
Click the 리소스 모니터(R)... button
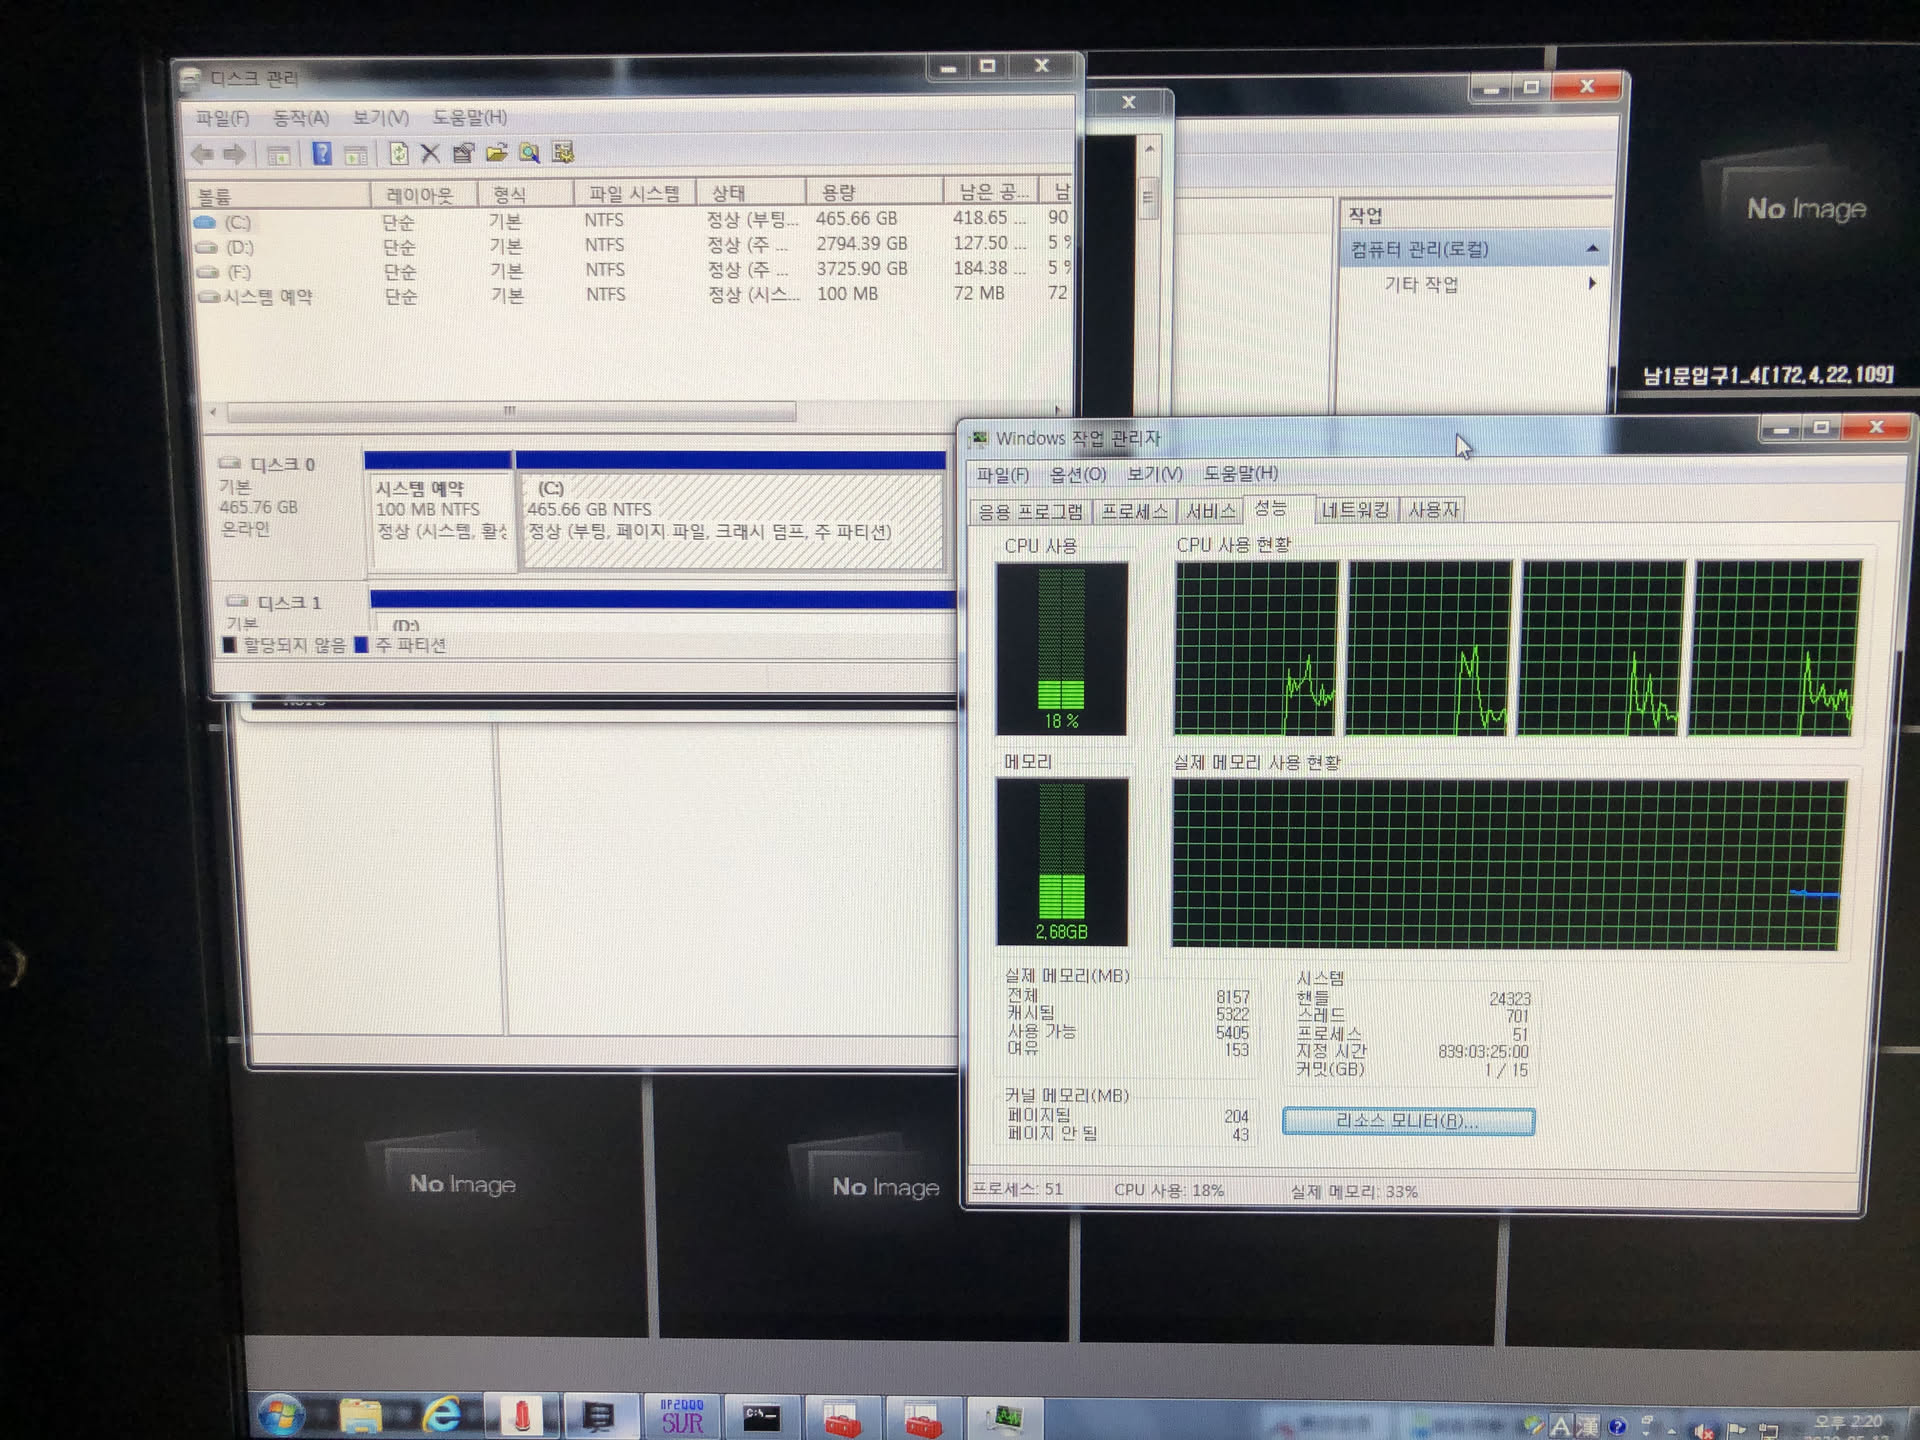[1407, 1121]
